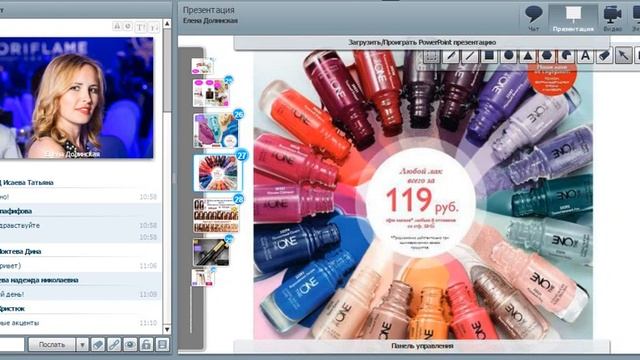Click the clock icon above the video
The width and height of the screenshot is (640, 360).
128,27
